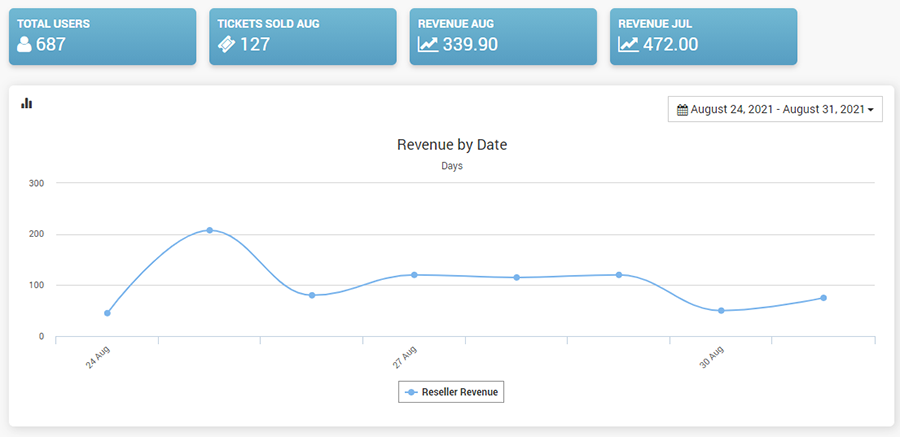Click the line chart icon in Revenue Aug card
The image size is (900, 437).
click(x=427, y=44)
